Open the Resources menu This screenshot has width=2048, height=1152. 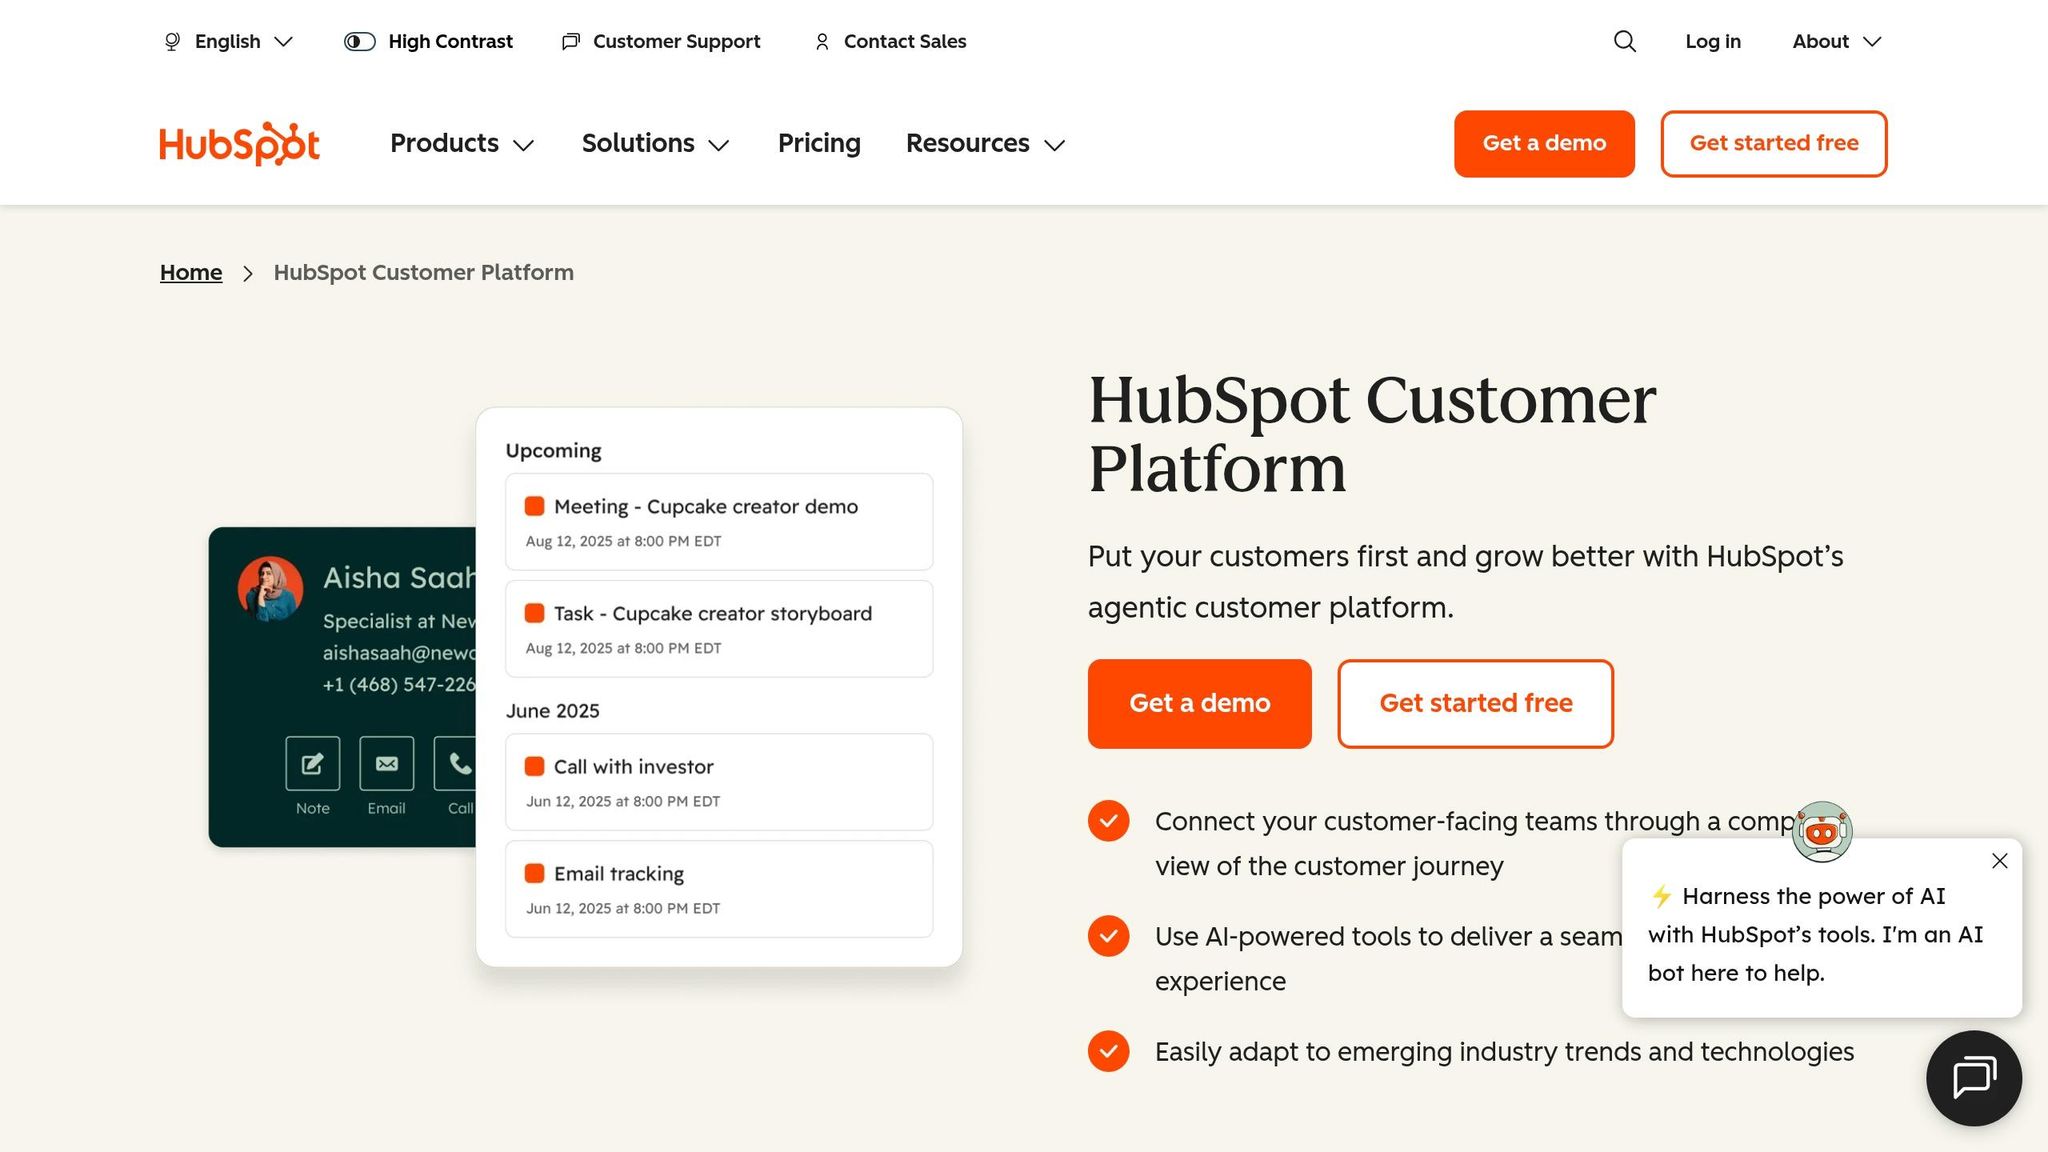point(986,143)
